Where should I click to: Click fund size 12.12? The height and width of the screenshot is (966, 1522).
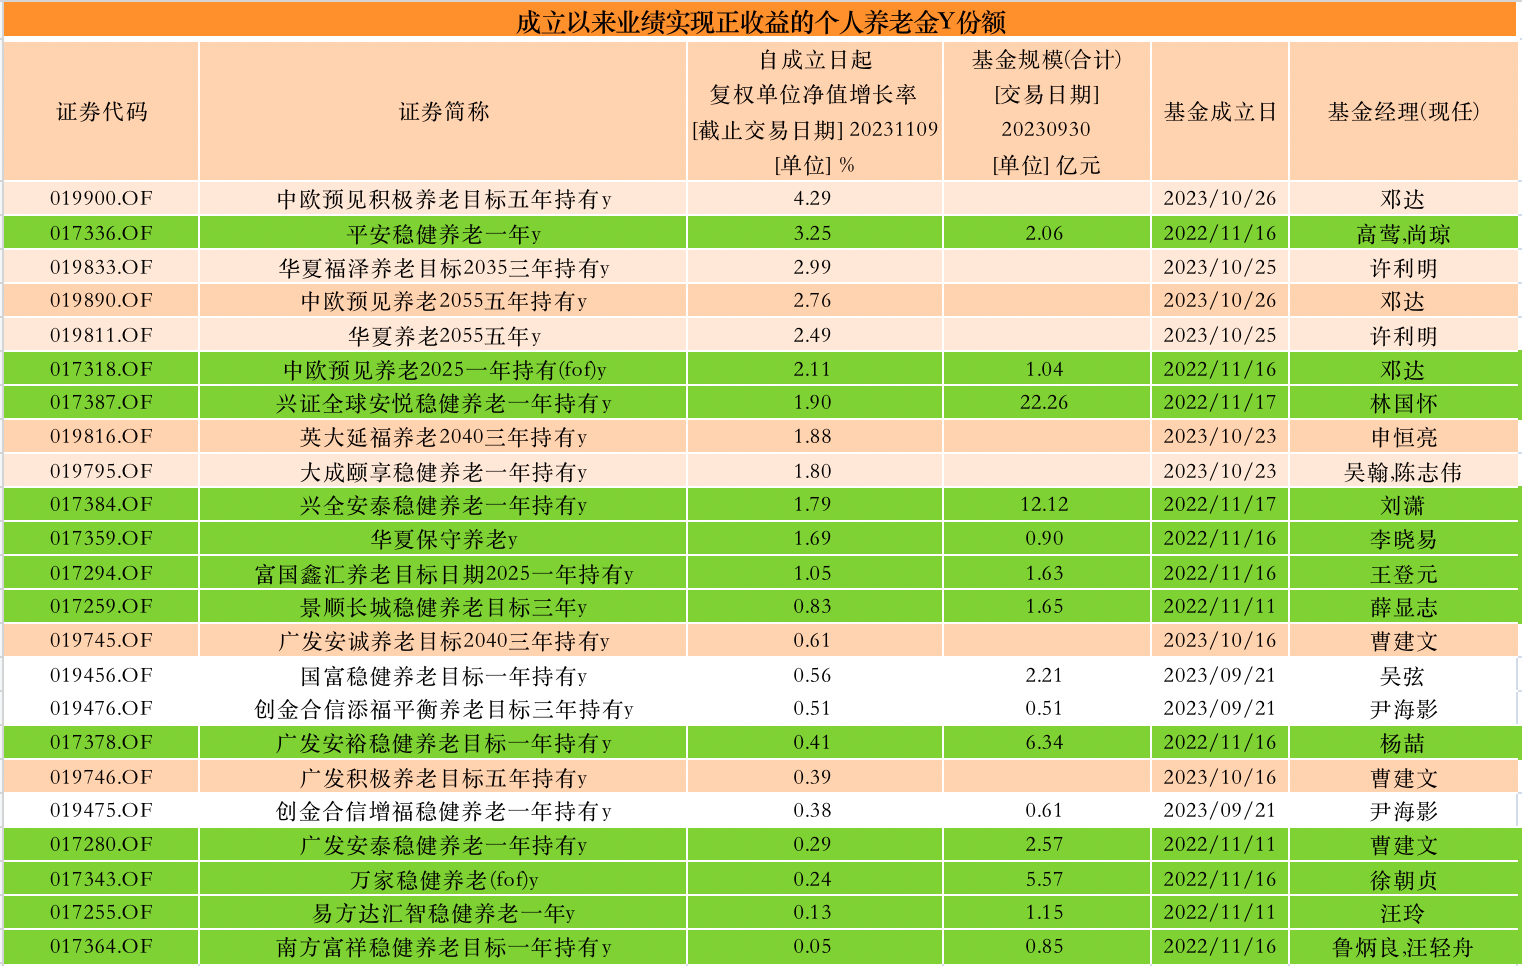click(x=1044, y=504)
